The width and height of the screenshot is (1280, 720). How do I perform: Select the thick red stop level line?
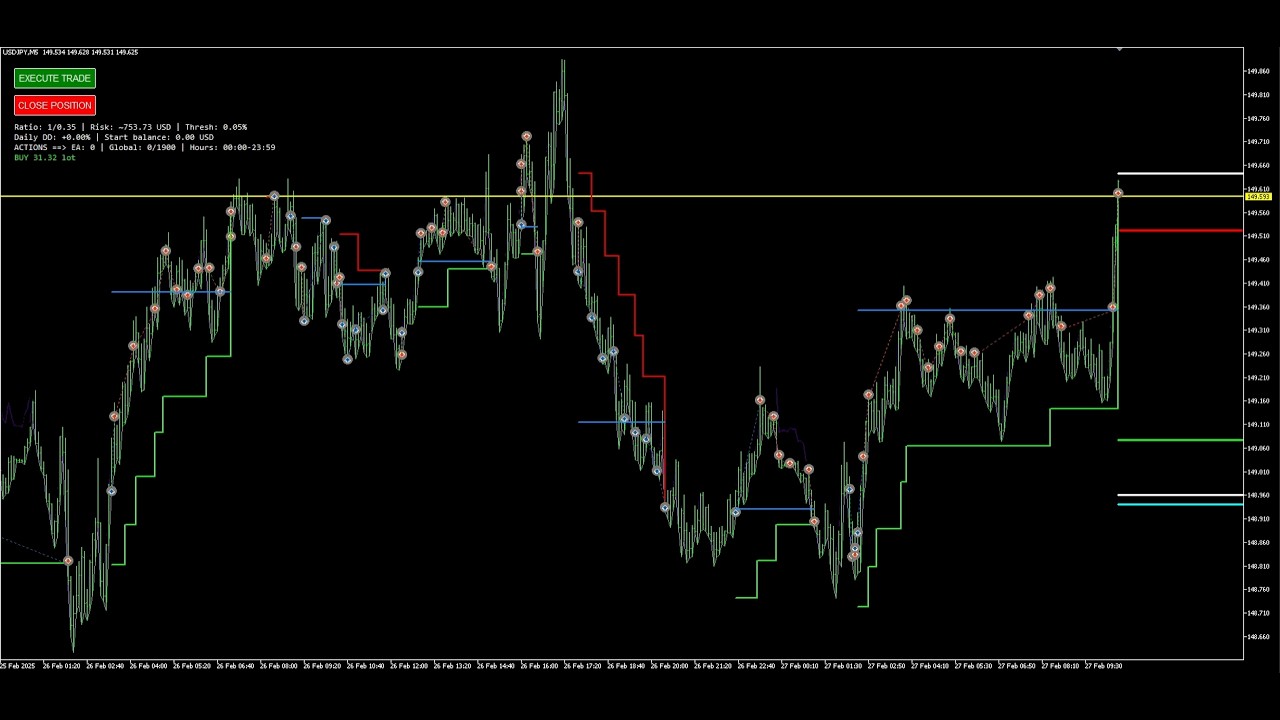pyautogui.click(x=1180, y=231)
